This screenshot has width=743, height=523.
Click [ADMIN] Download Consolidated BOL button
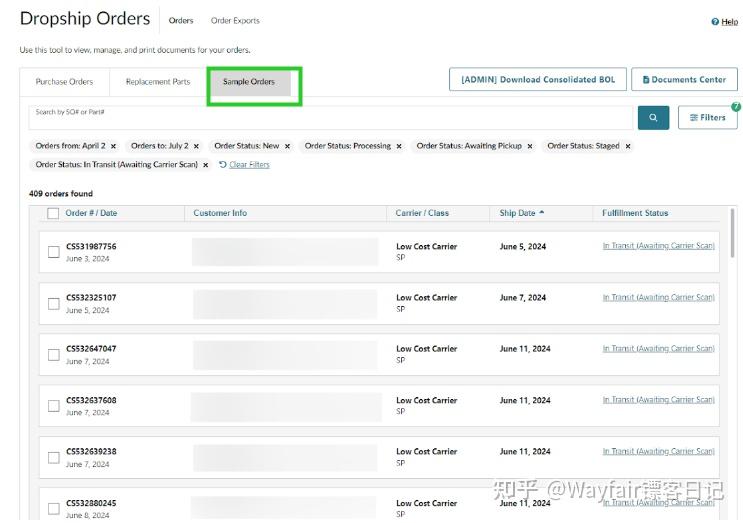[x=538, y=80]
